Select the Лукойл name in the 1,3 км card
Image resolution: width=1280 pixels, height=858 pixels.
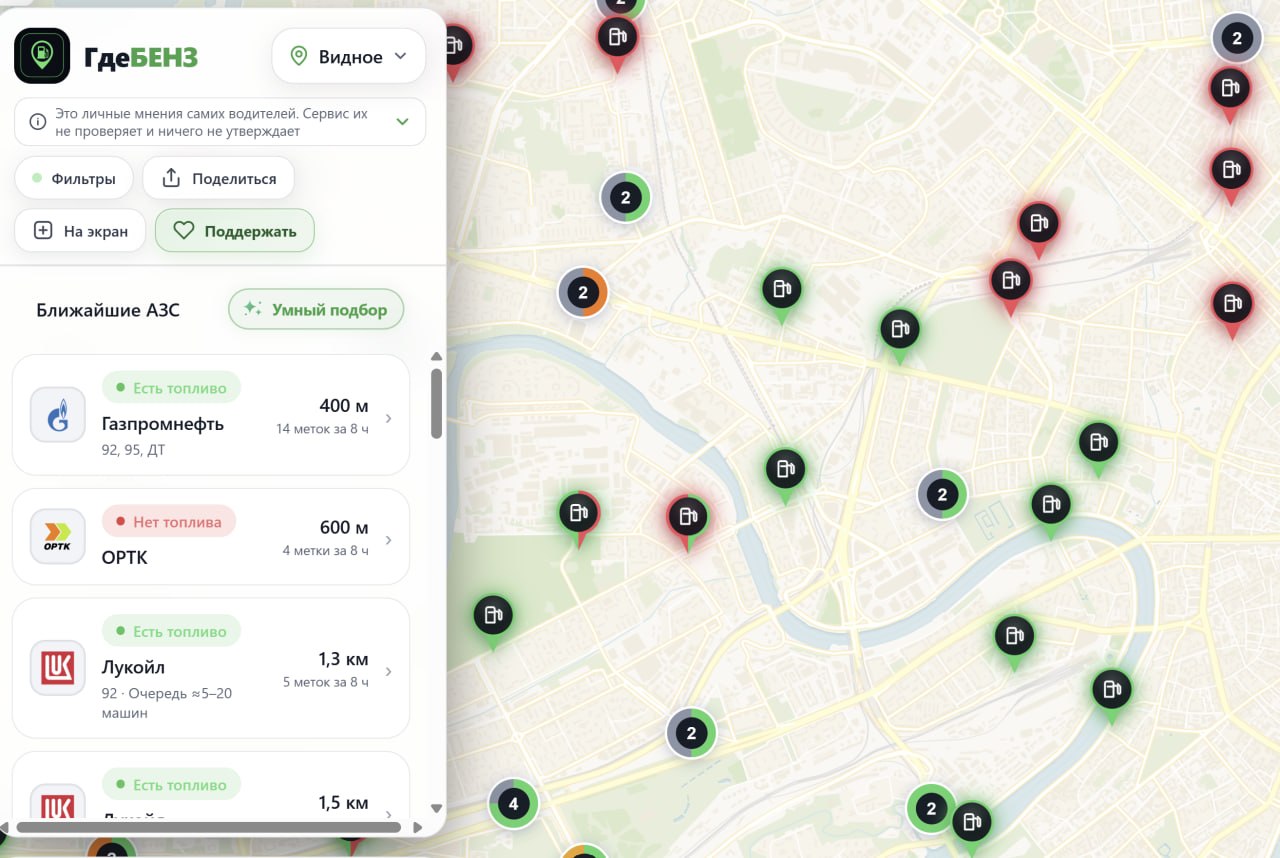coord(133,667)
